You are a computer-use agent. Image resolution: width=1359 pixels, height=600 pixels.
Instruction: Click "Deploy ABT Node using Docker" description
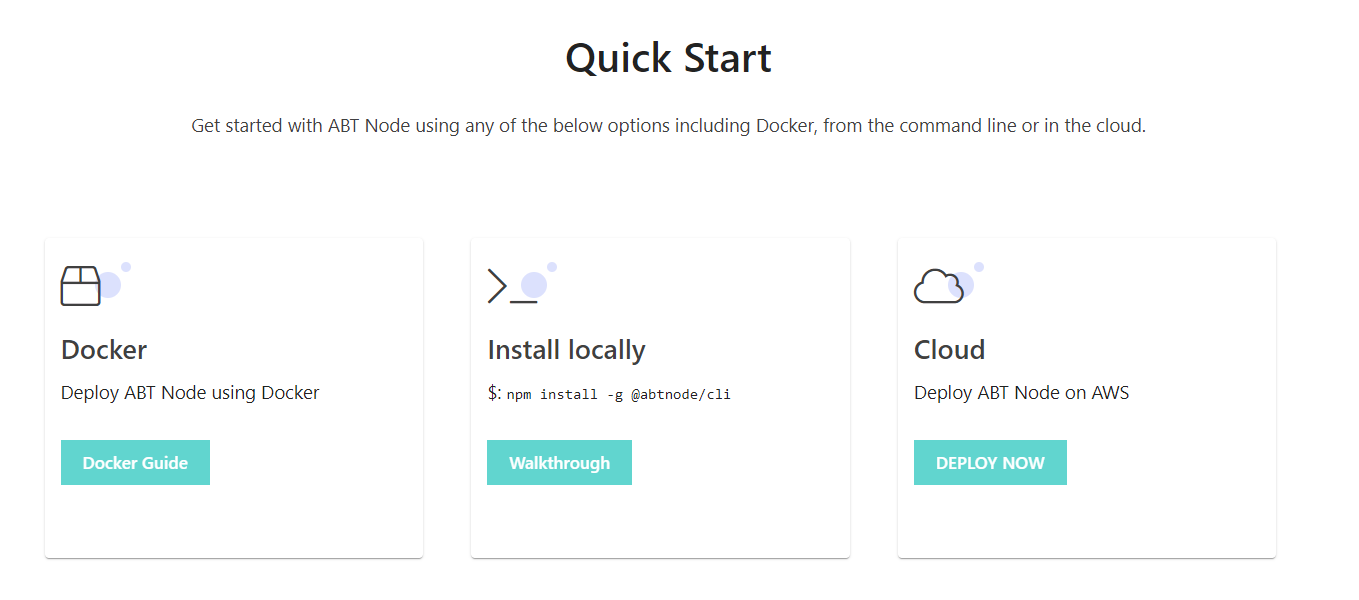click(190, 393)
